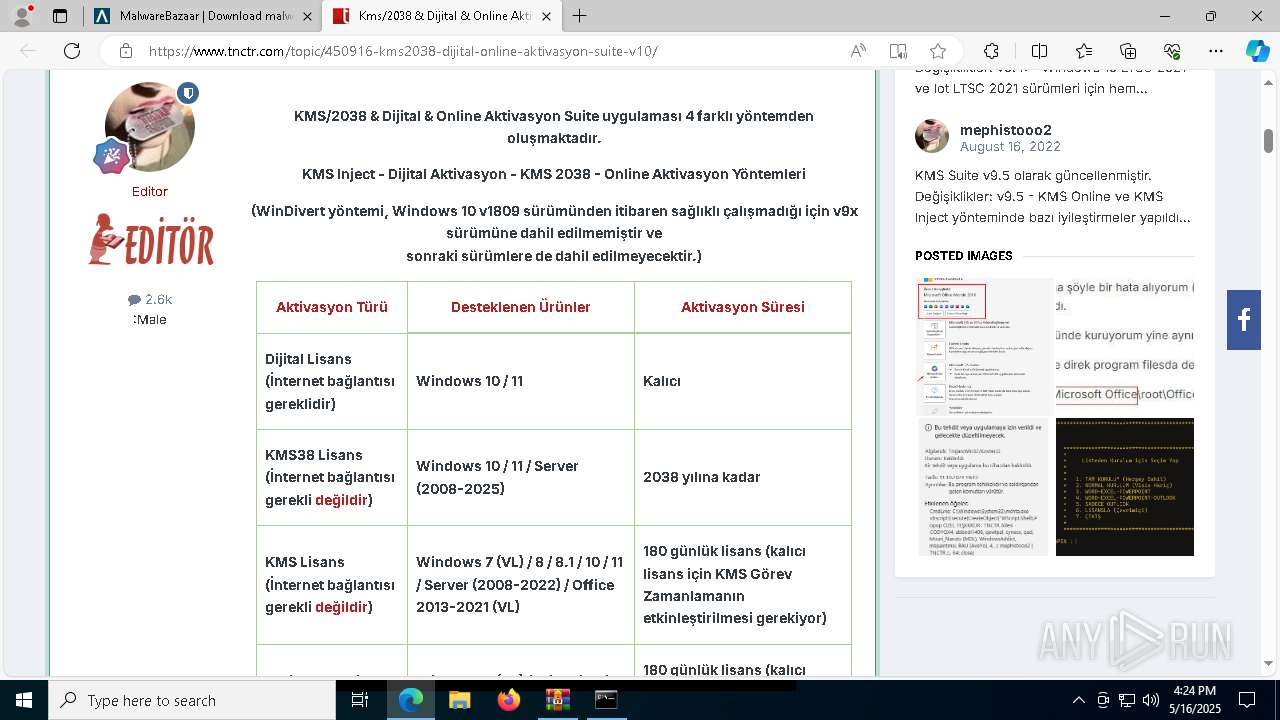Open mephistooo2 profile link
The height and width of the screenshot is (720, 1280).
(x=1006, y=130)
